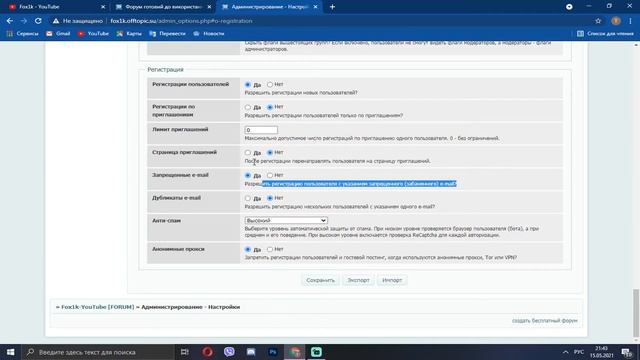640x360 pixels.
Task: Set Страница приглашений to Да
Action: point(248,152)
